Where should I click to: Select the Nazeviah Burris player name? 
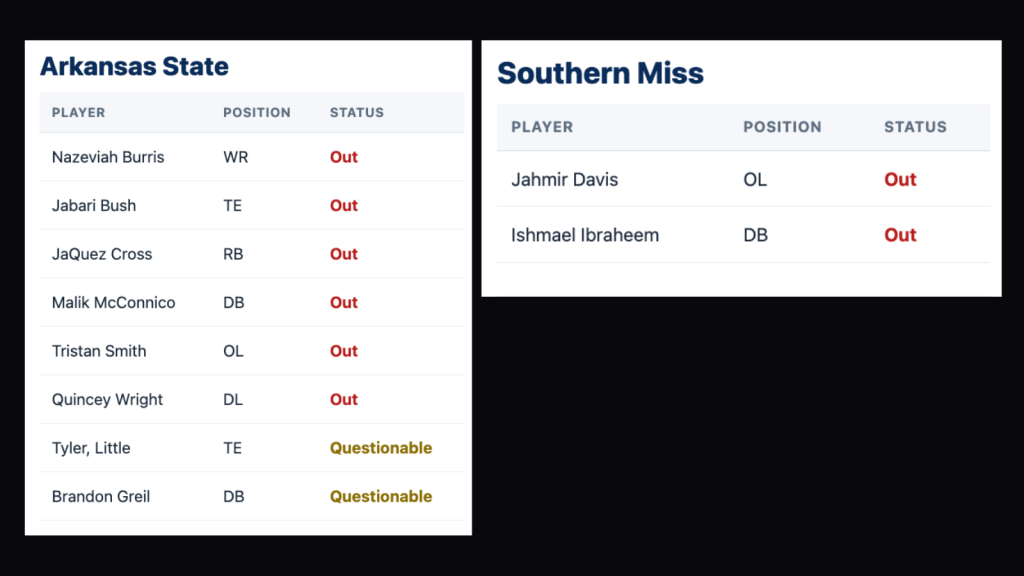(x=108, y=157)
